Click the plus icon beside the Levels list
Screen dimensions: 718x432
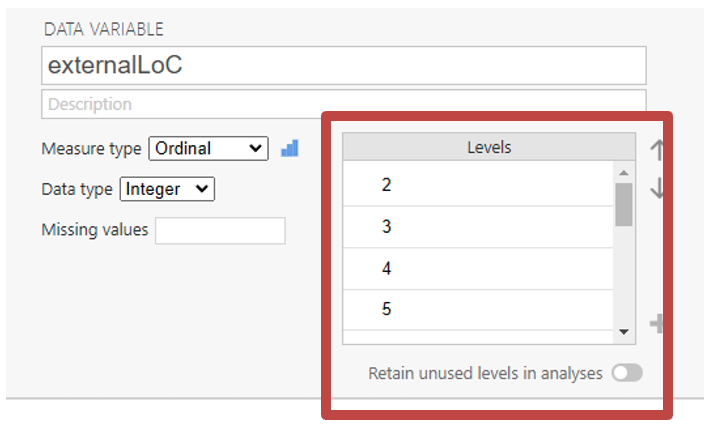click(x=657, y=323)
